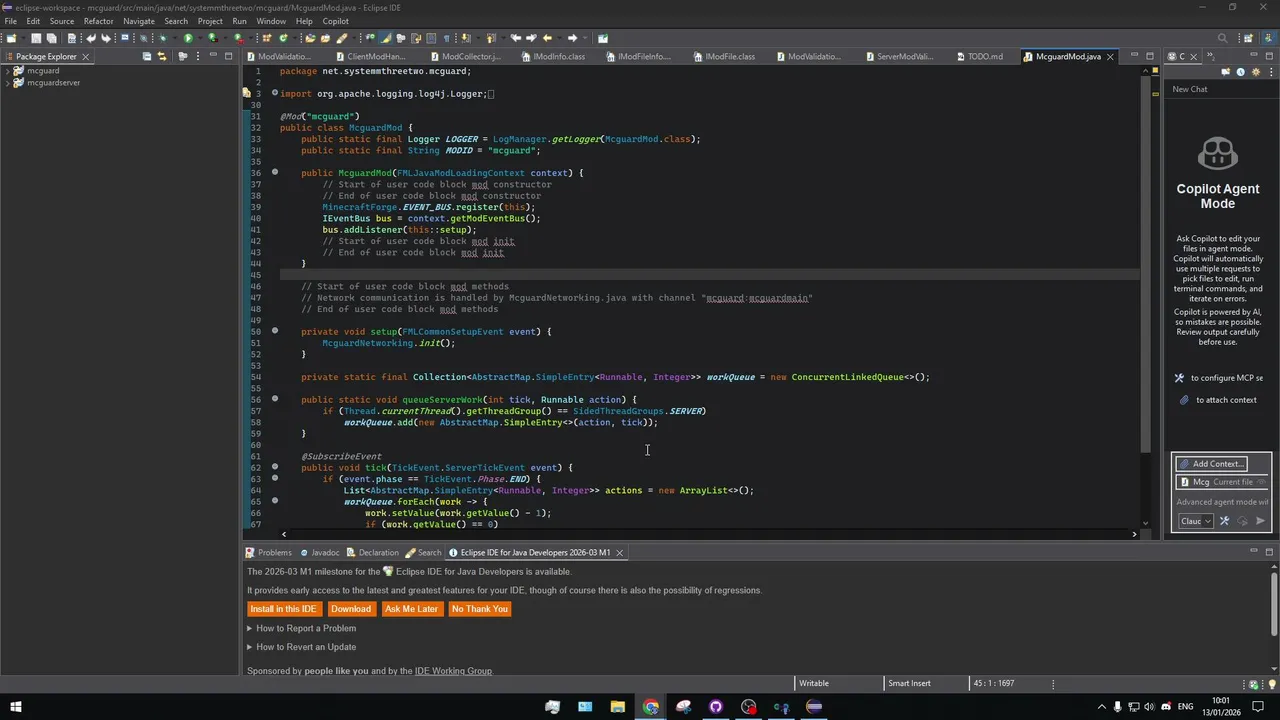Click the Toggle Mark Occurrences highlighter icon
The height and width of the screenshot is (720, 1280).
[385, 38]
